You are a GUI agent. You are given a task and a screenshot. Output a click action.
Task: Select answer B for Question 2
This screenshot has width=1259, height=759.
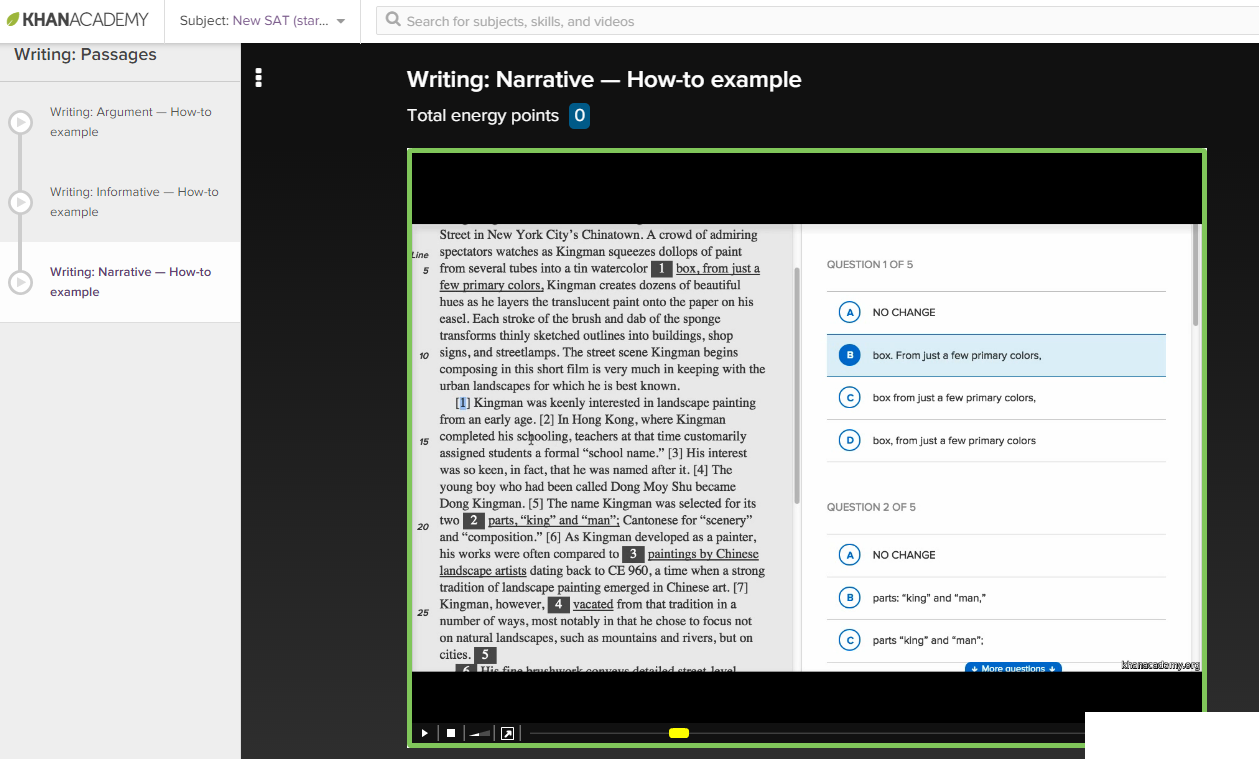click(x=996, y=598)
